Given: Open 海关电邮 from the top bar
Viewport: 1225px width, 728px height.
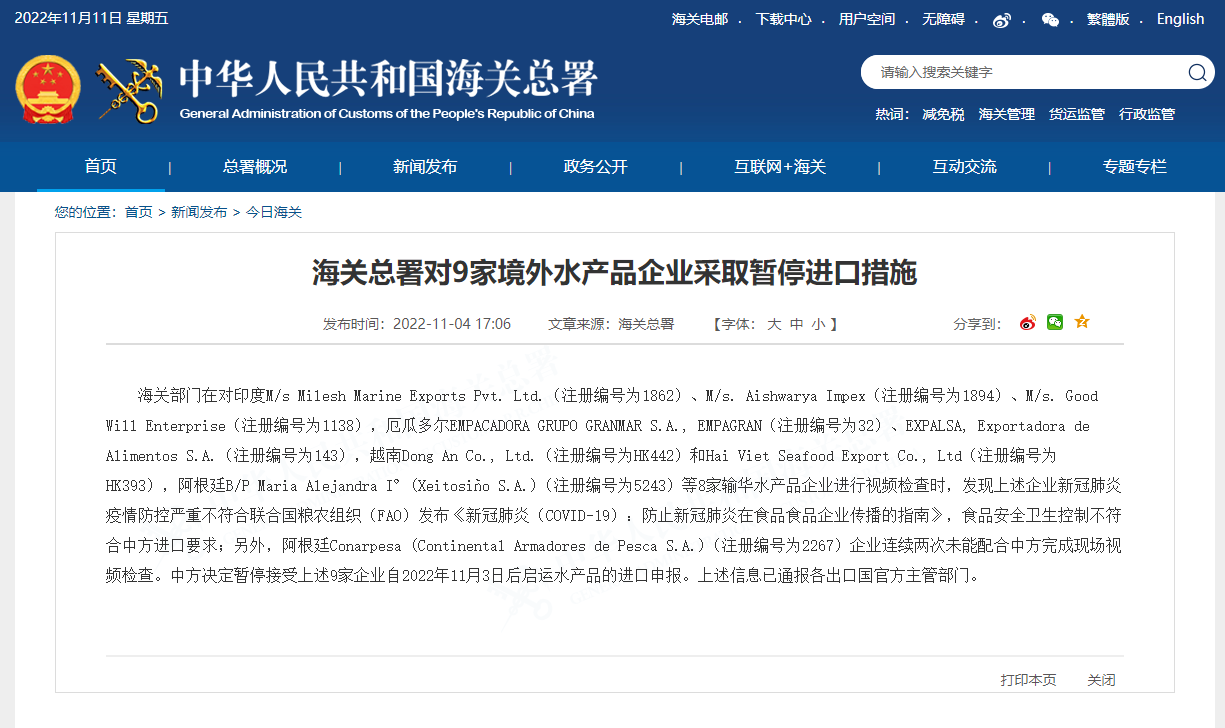Looking at the screenshot, I should click(x=701, y=19).
